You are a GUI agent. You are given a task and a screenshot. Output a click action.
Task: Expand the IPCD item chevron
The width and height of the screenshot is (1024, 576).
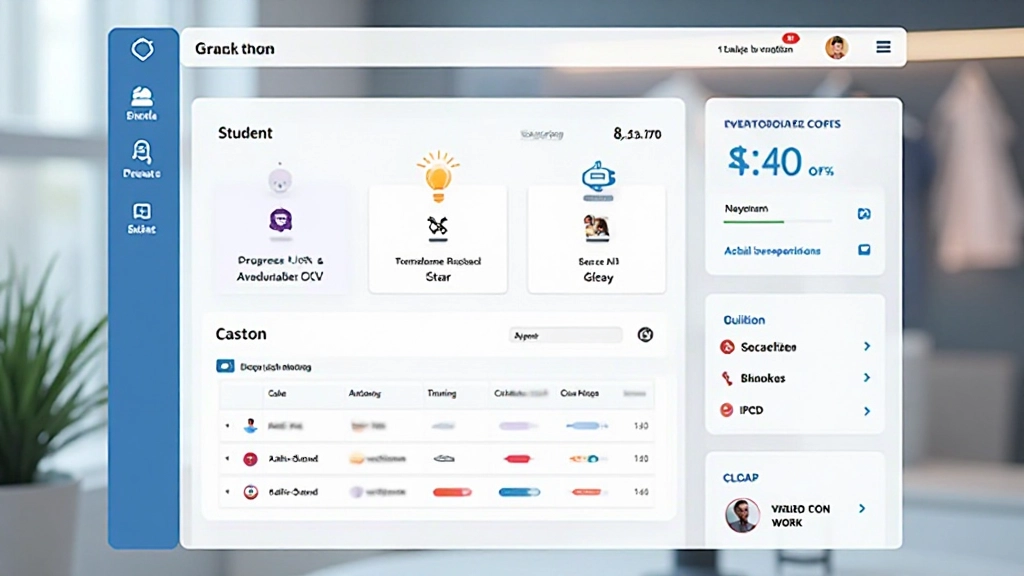pos(866,410)
